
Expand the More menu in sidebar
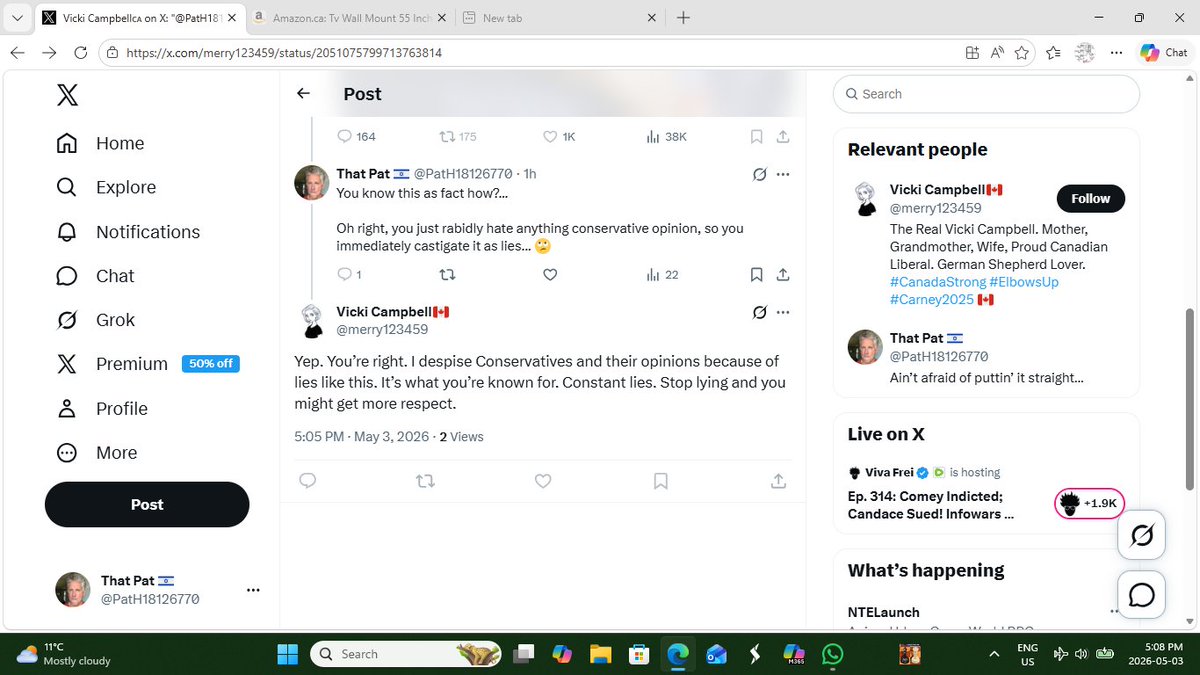(97, 452)
